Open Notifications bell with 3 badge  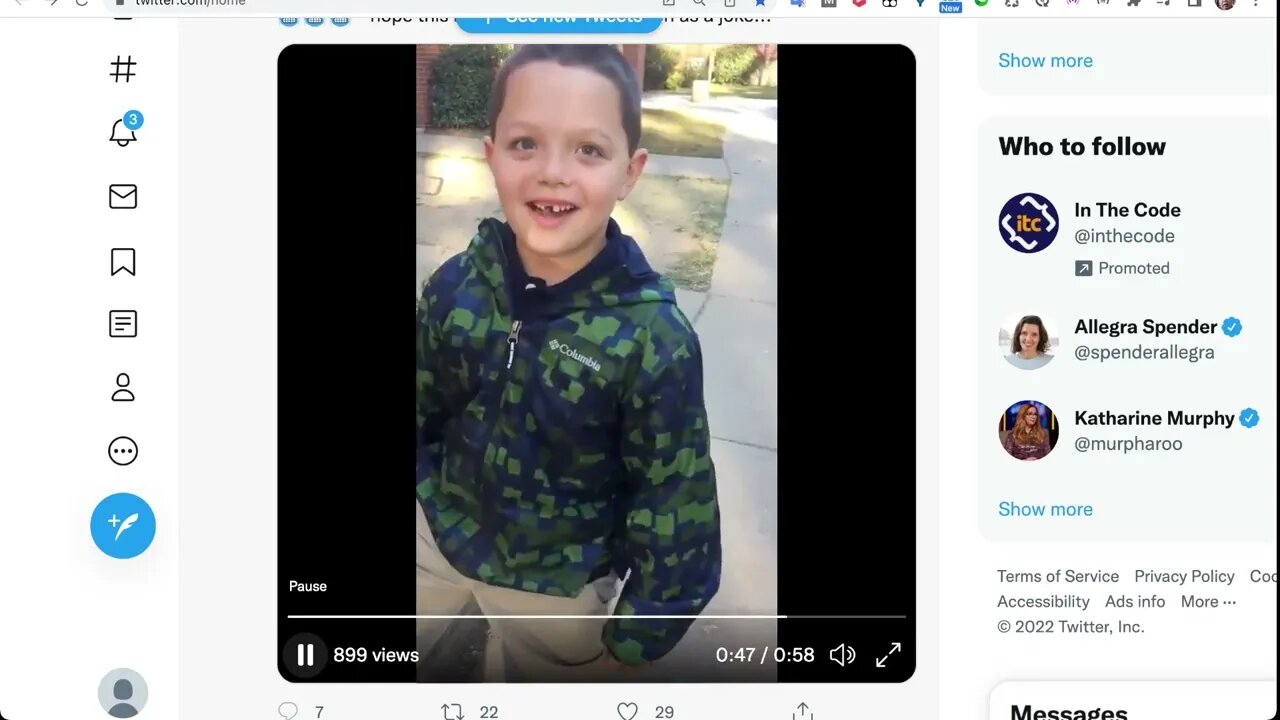click(x=124, y=131)
